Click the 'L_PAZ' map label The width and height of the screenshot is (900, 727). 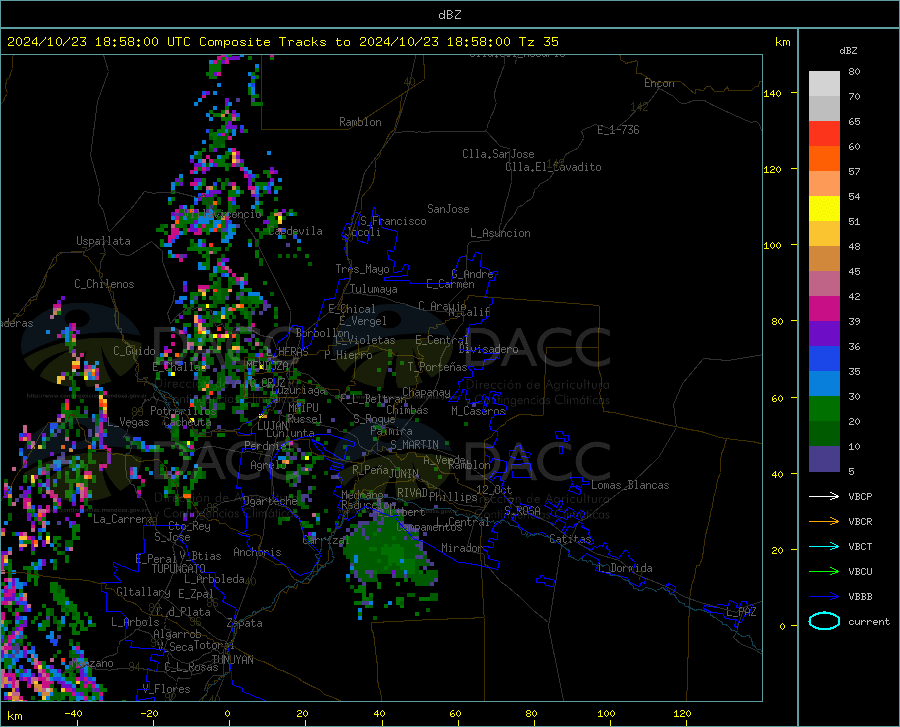click(x=741, y=612)
